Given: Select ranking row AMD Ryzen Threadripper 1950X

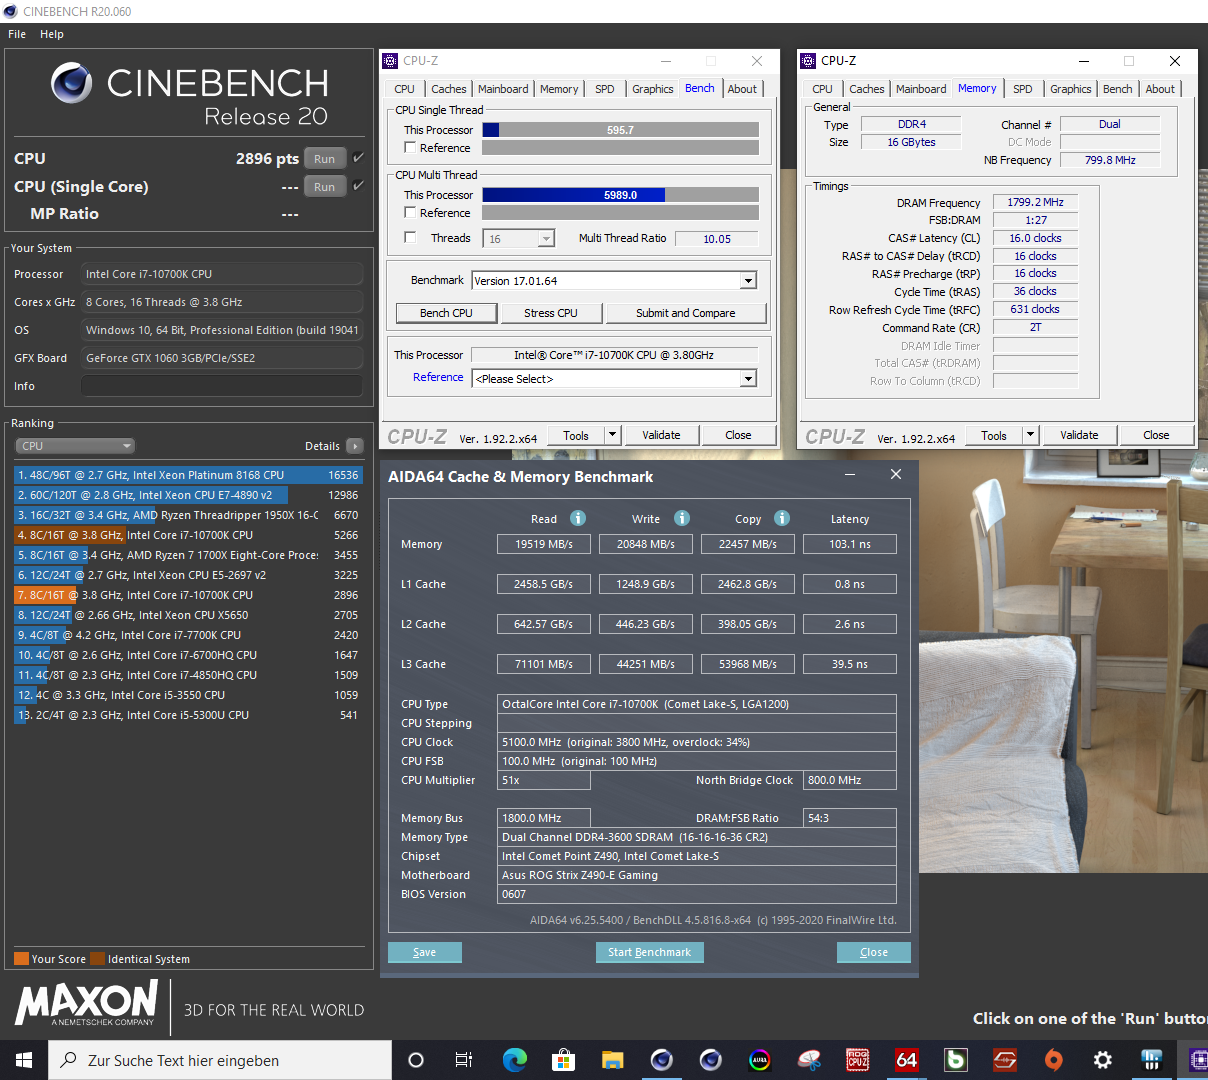Looking at the screenshot, I should coord(188,515).
